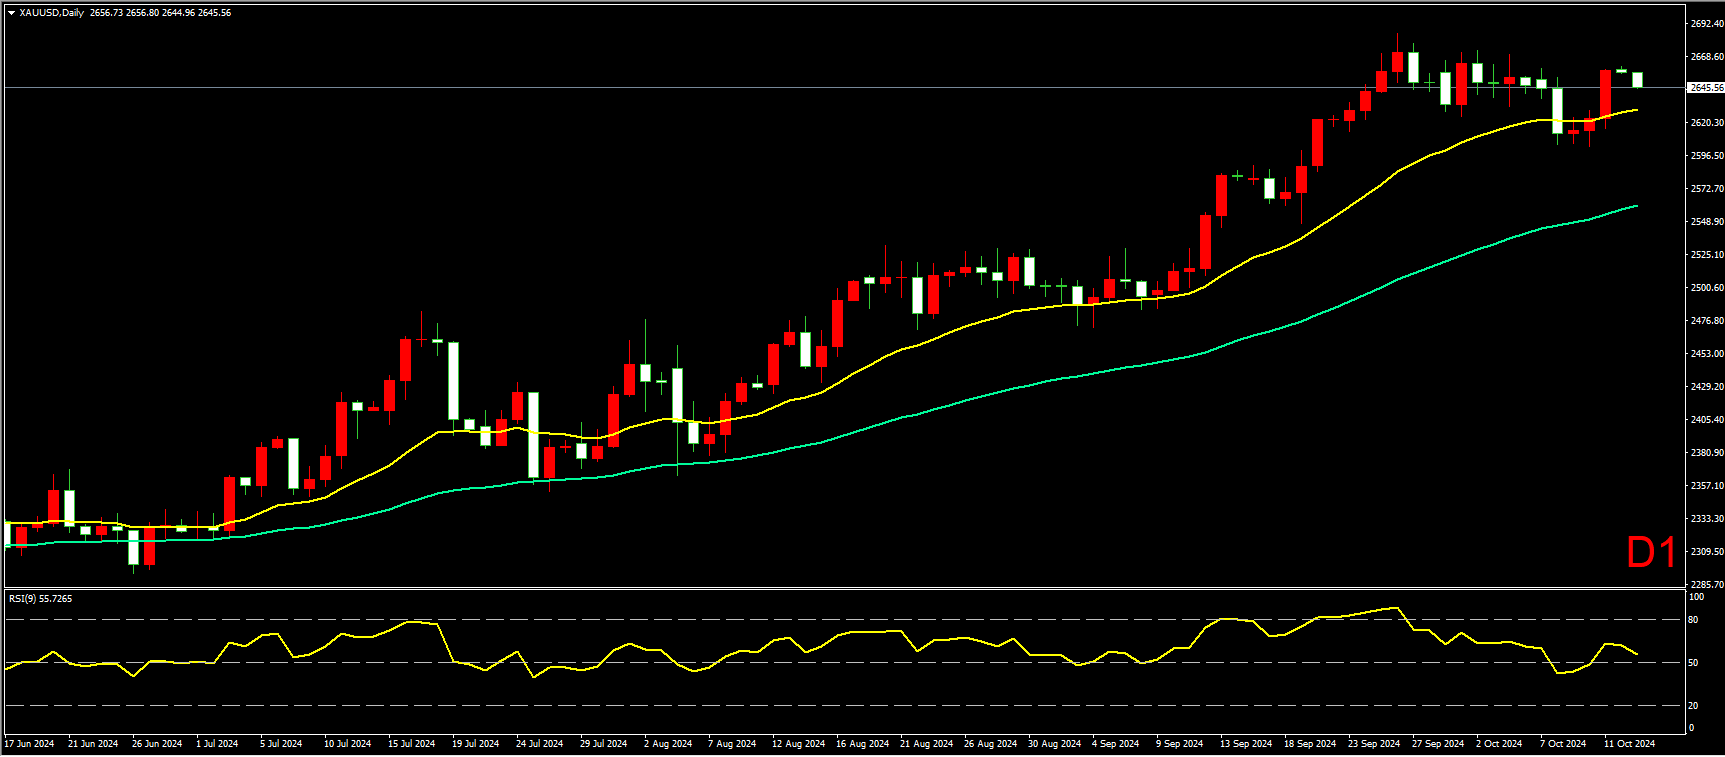Click the 2596.50 price axis label
Viewport: 1725px width, 757px height.
(1707, 156)
